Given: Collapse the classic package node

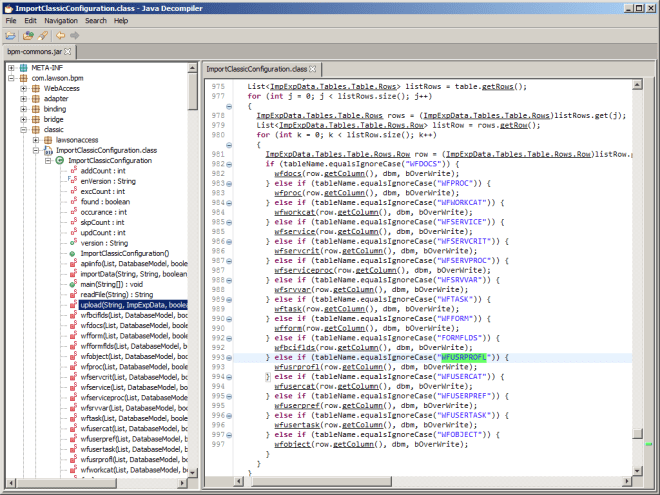Looking at the screenshot, I should point(22,130).
